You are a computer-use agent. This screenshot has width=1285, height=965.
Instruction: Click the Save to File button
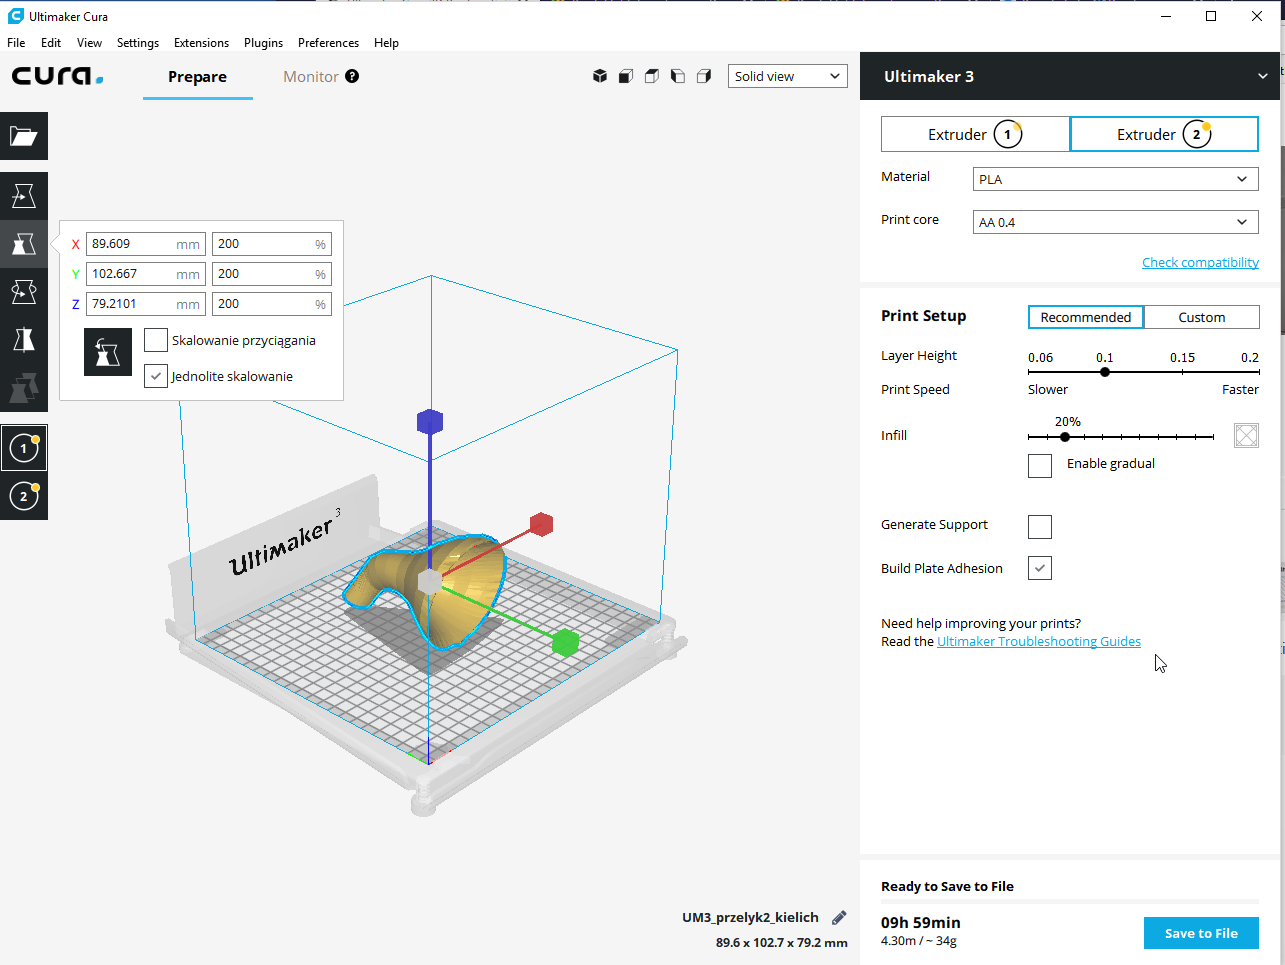[x=1201, y=933]
